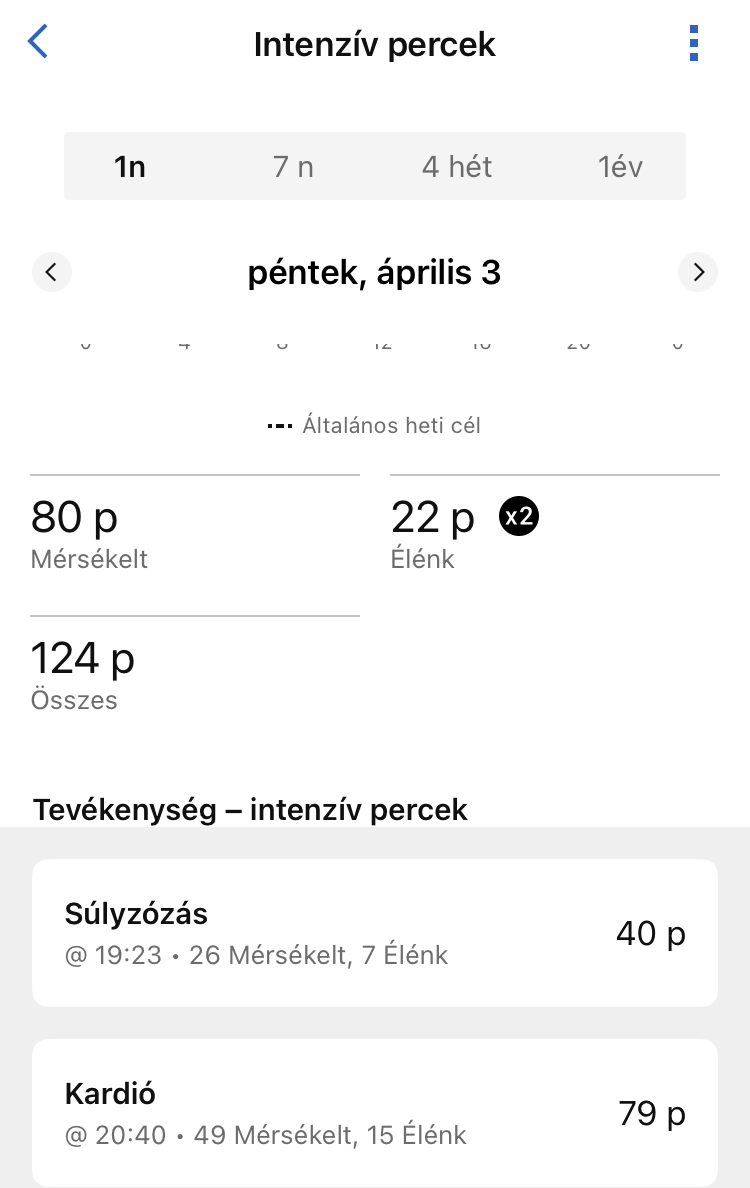The height and width of the screenshot is (1188, 750).
Task: Tap the 124 p Összes total
Action: coord(83,673)
